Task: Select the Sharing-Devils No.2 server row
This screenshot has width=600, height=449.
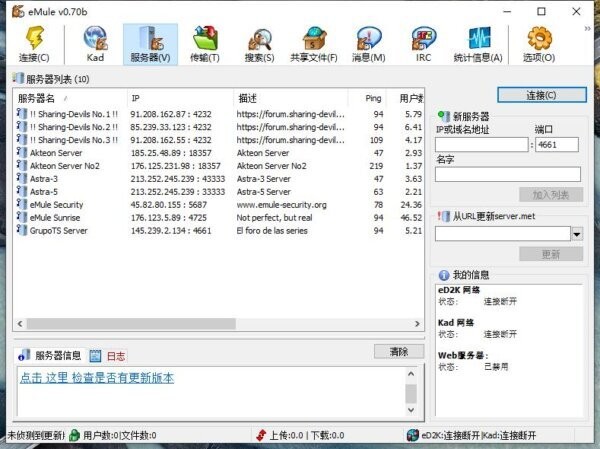Action: (219, 127)
